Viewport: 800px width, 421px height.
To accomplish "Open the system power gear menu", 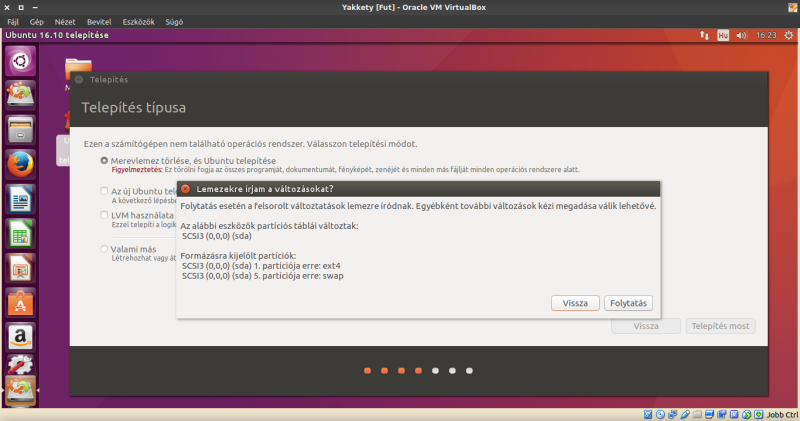I will pyautogui.click(x=787, y=35).
